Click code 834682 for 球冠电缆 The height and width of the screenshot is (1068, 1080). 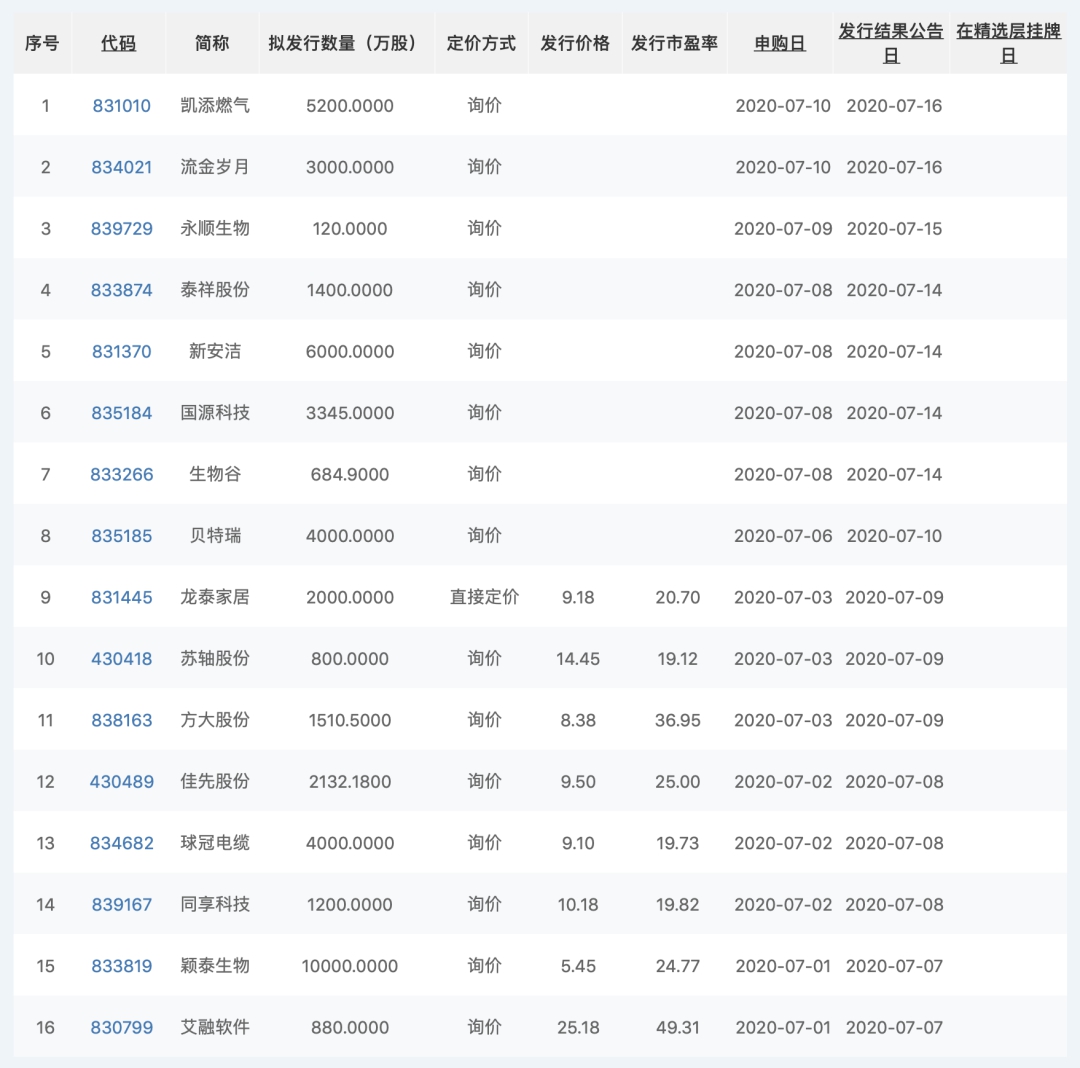pyautogui.click(x=122, y=844)
